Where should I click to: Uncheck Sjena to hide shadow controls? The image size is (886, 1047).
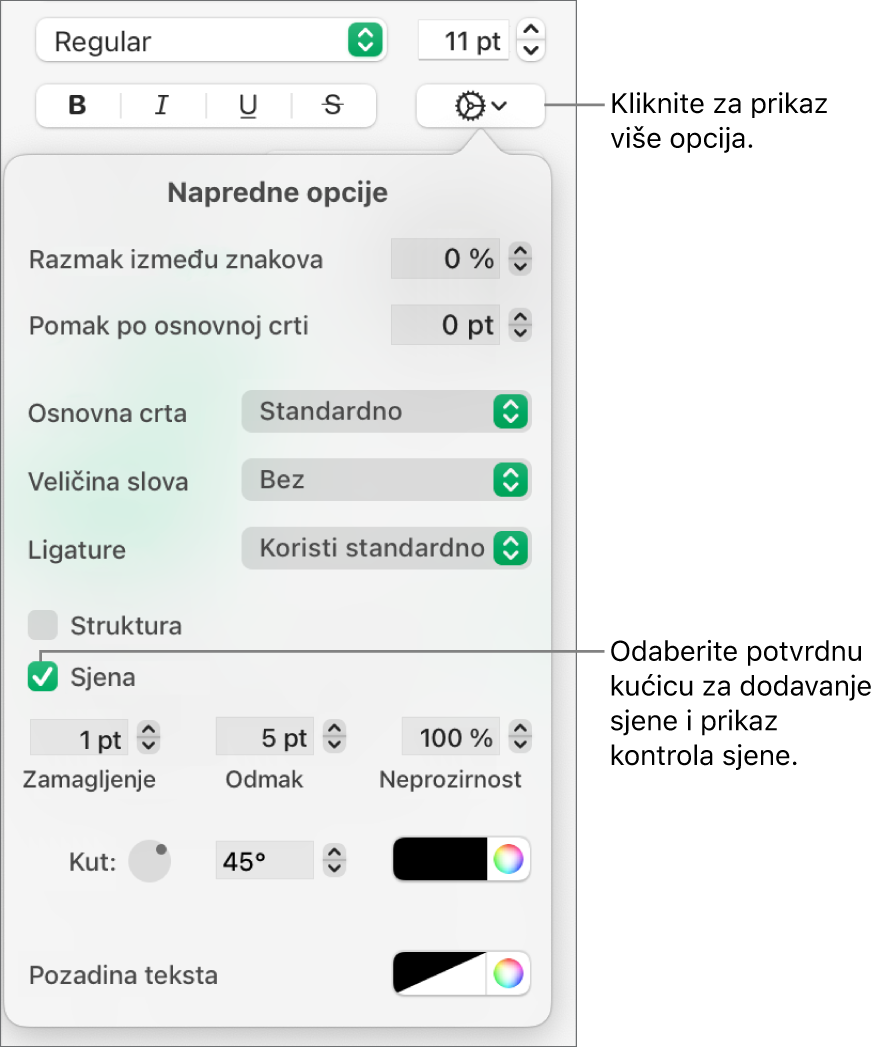pyautogui.click(x=42, y=677)
